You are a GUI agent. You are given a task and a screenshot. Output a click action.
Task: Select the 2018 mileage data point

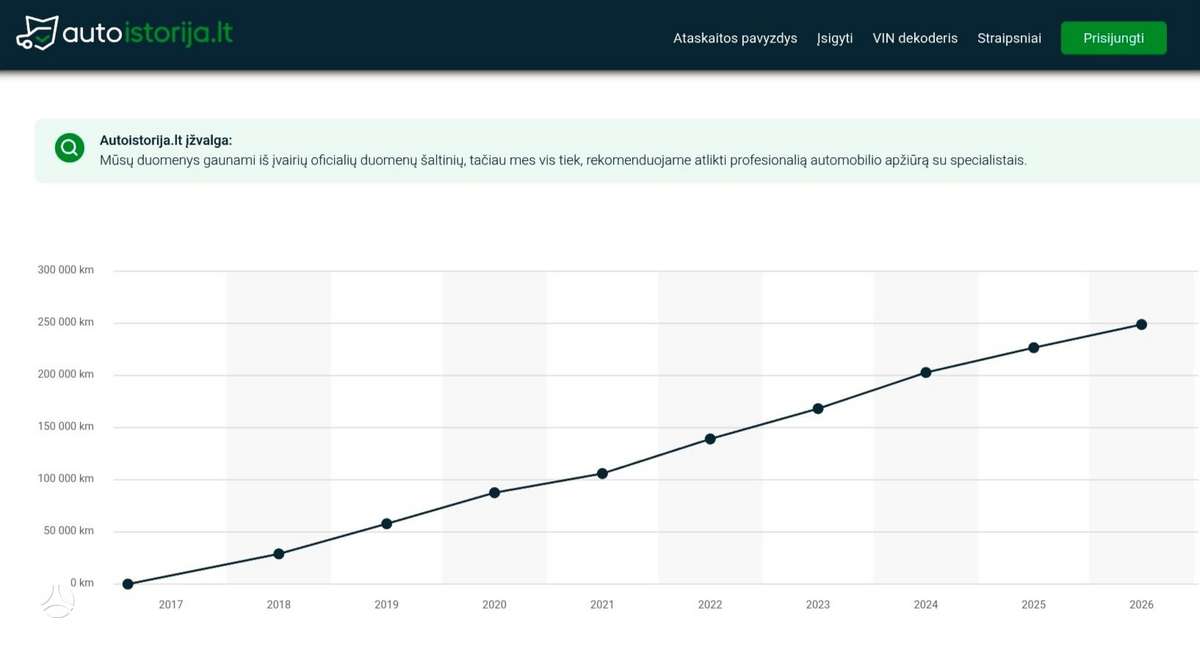(x=279, y=554)
